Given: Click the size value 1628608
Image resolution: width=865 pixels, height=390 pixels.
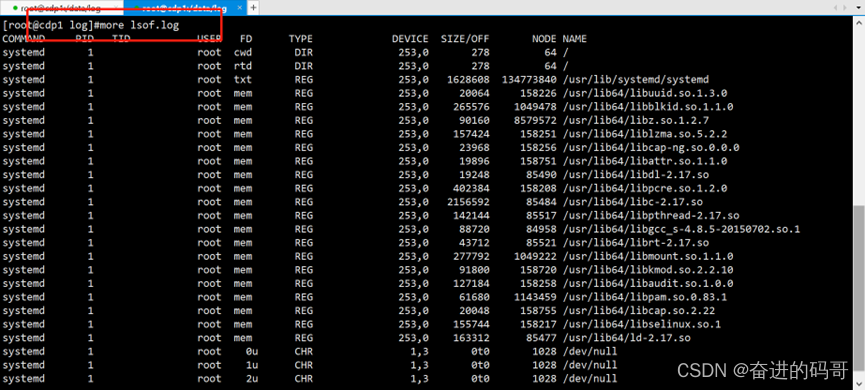Looking at the screenshot, I should click(468, 79).
